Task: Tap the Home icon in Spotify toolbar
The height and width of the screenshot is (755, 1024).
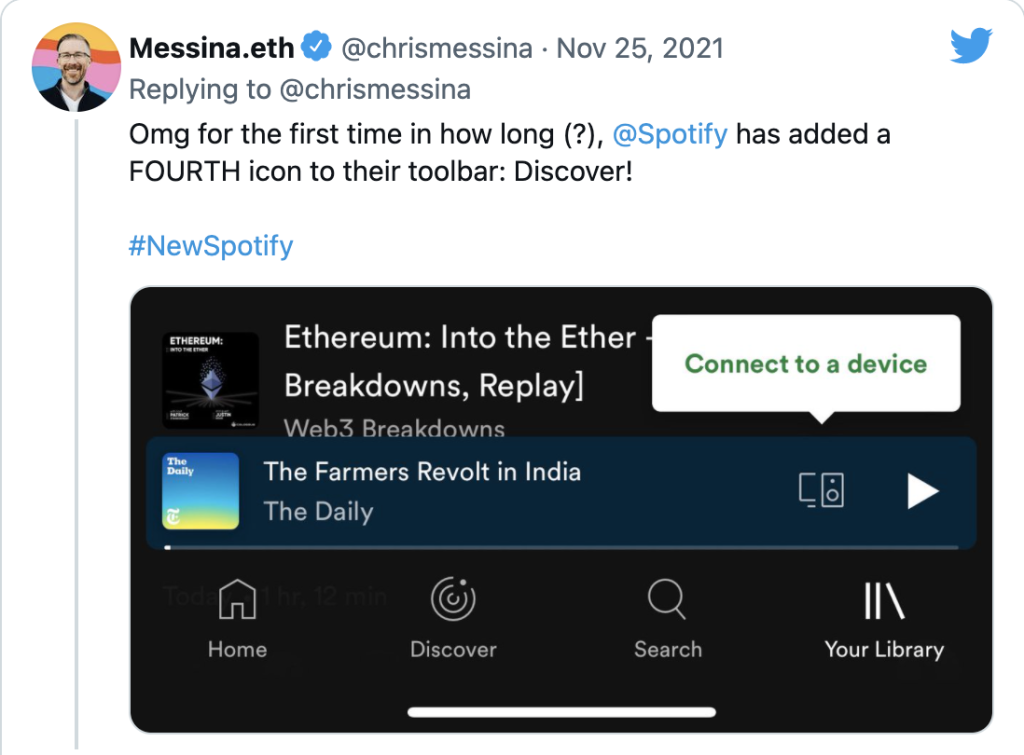Action: [237, 600]
